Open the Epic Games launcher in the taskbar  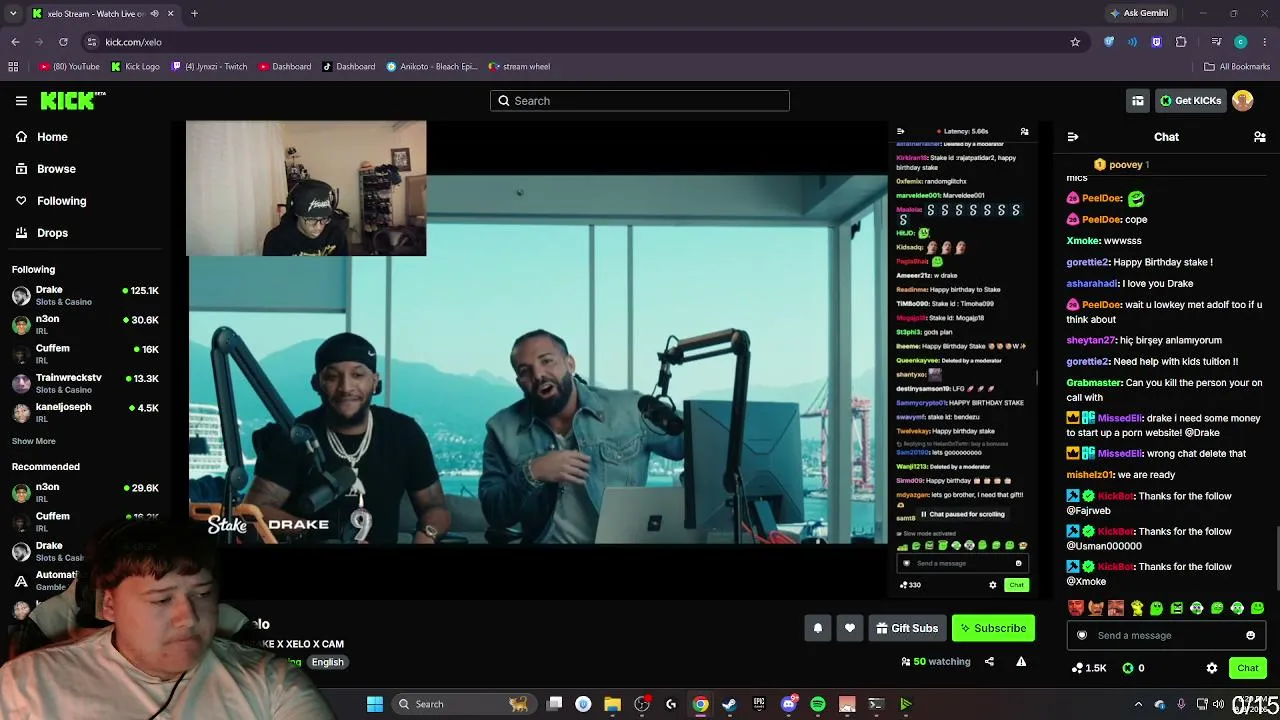coord(759,704)
